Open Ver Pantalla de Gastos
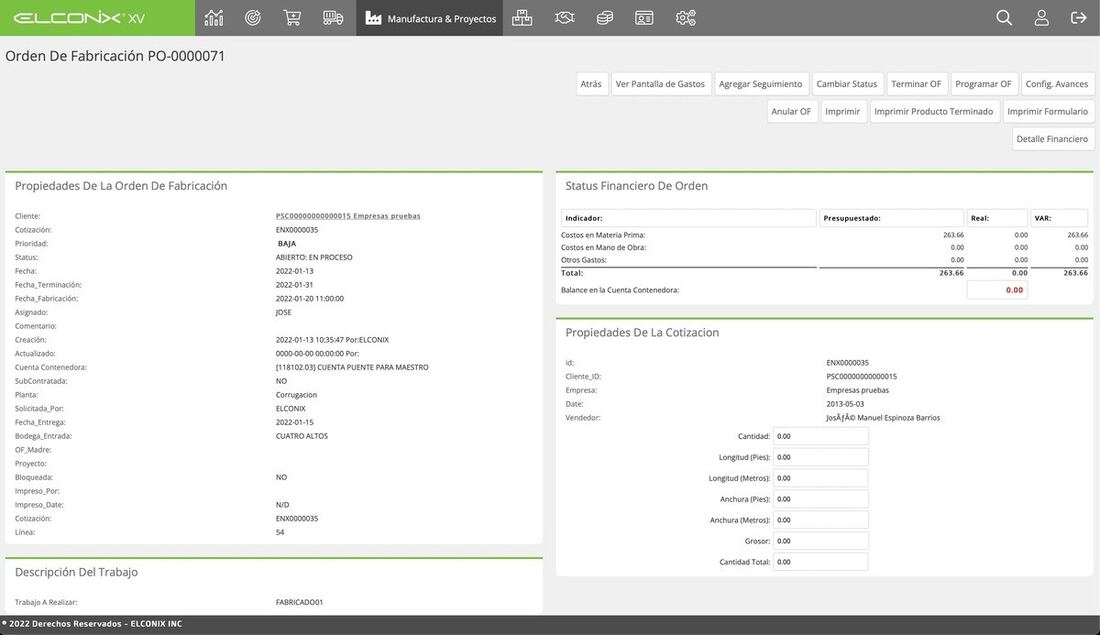 (x=660, y=84)
